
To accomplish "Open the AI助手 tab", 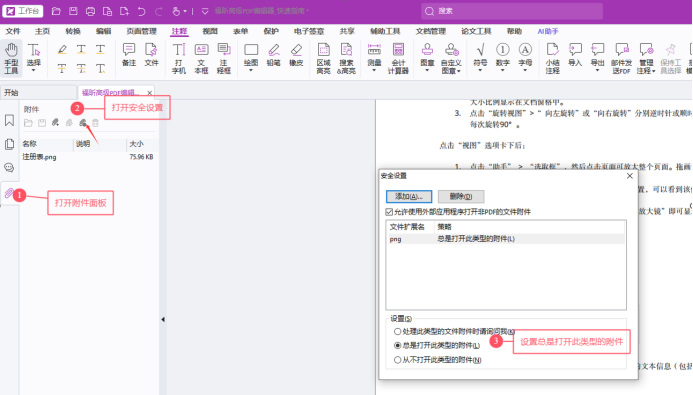I will 548,31.
